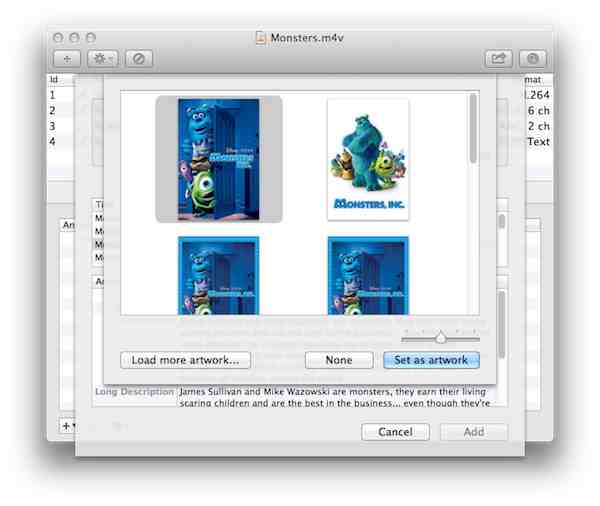
Task: Open the gear action toolbar menu
Action: (x=103, y=59)
